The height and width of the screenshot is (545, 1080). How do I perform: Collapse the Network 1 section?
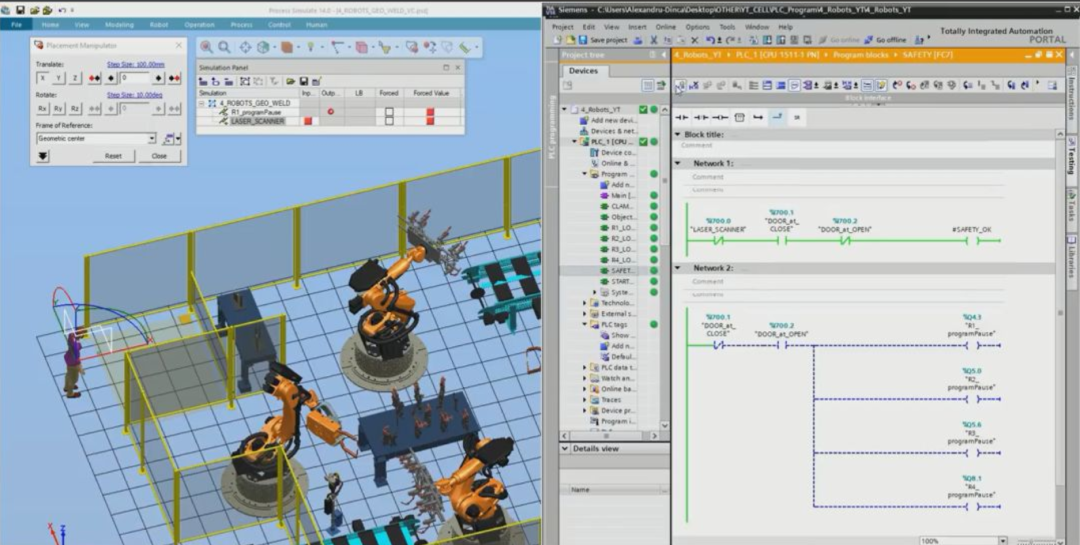(678, 163)
